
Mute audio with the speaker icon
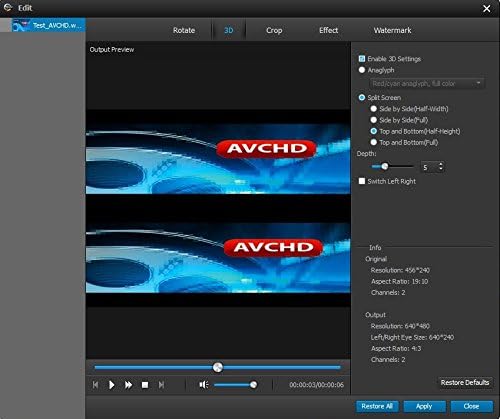tap(204, 385)
